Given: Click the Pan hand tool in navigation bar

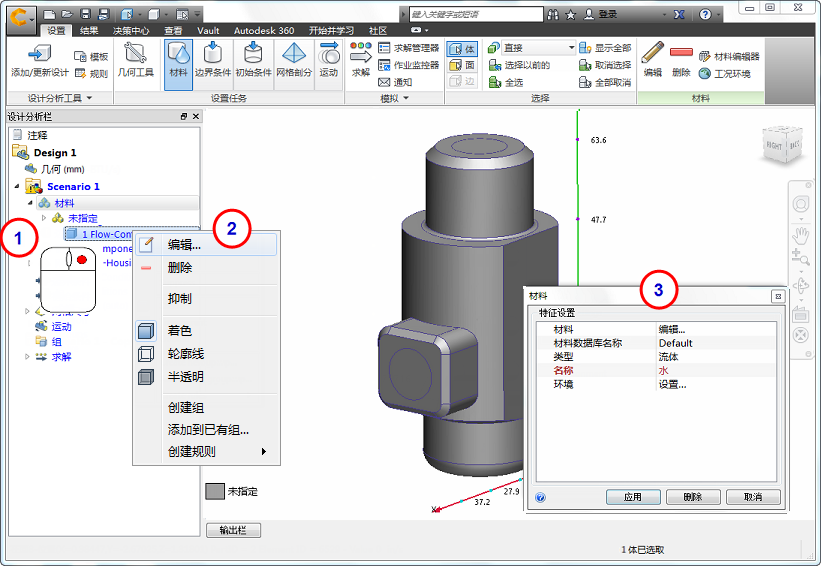Looking at the screenshot, I should (801, 235).
